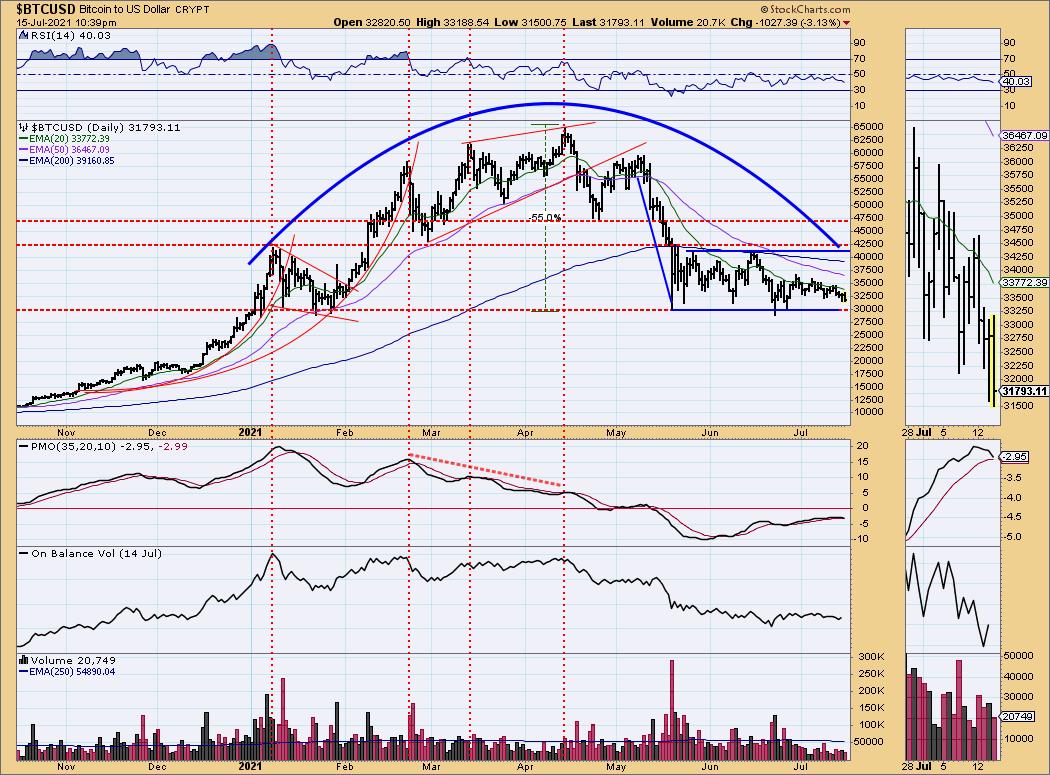Click the 27500 price axis label
The image size is (1050, 775).
click(x=868, y=322)
